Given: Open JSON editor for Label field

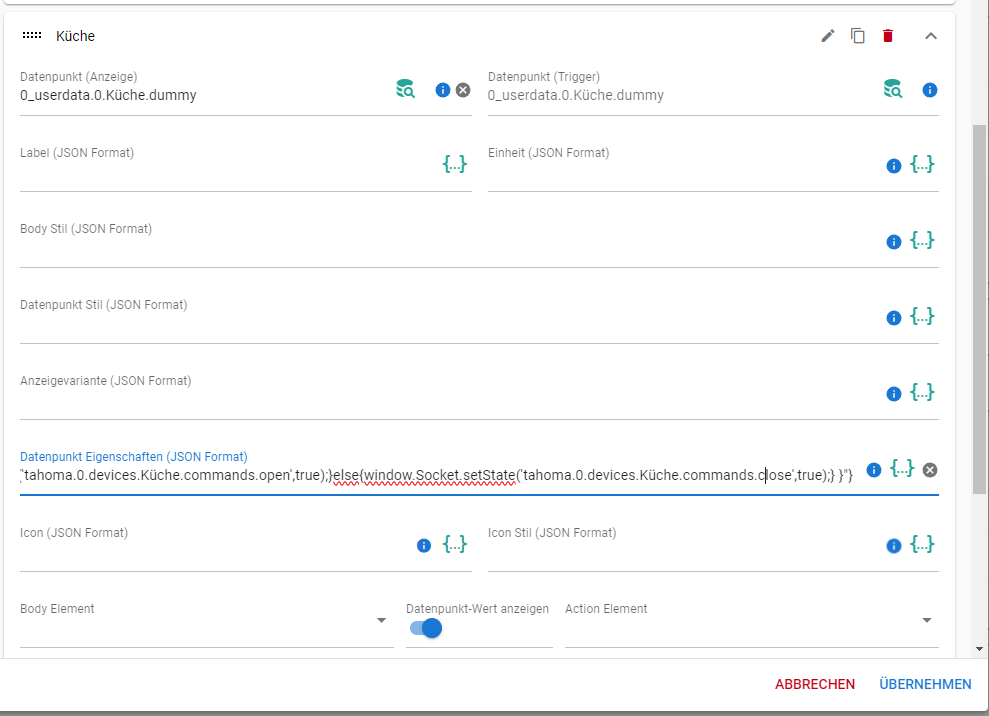Looking at the screenshot, I should pos(455,164).
